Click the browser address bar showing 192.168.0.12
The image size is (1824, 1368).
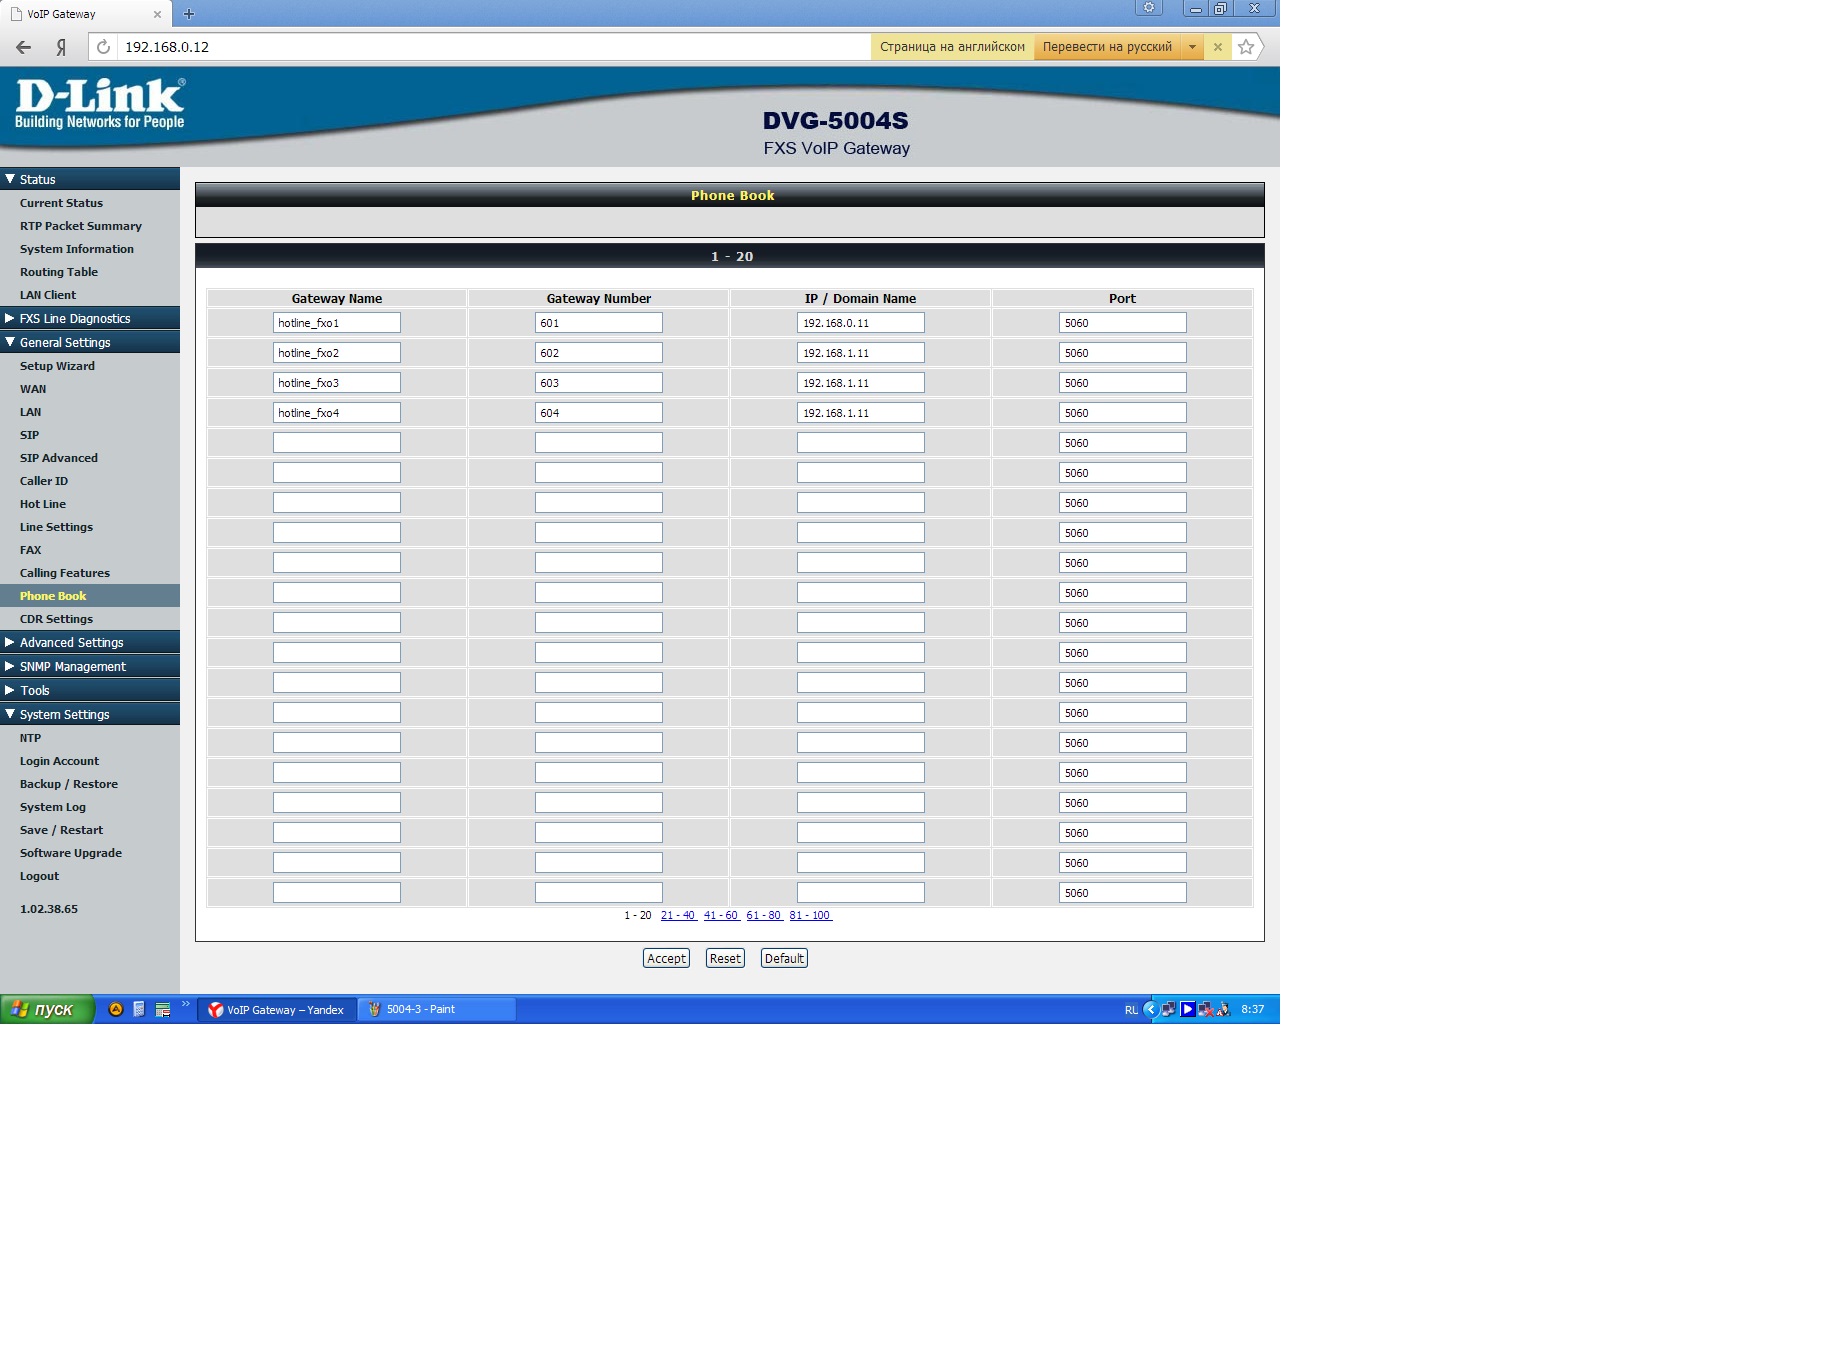pos(495,47)
